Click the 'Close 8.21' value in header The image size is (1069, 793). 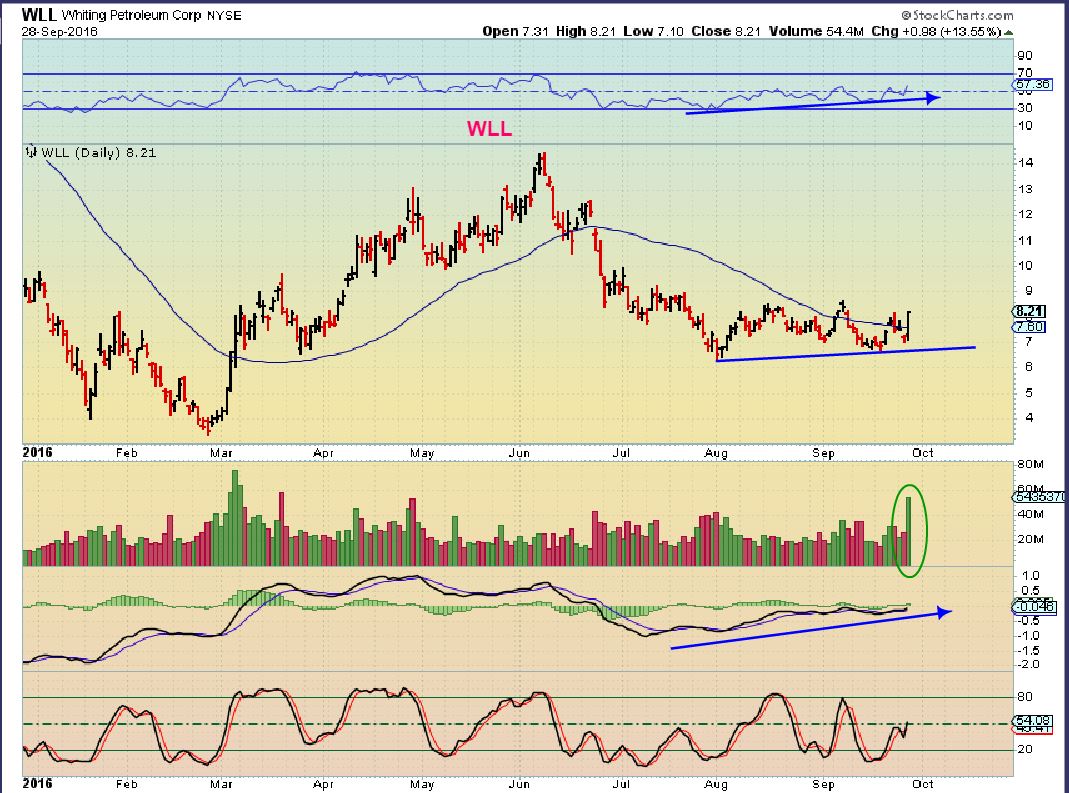point(726,31)
